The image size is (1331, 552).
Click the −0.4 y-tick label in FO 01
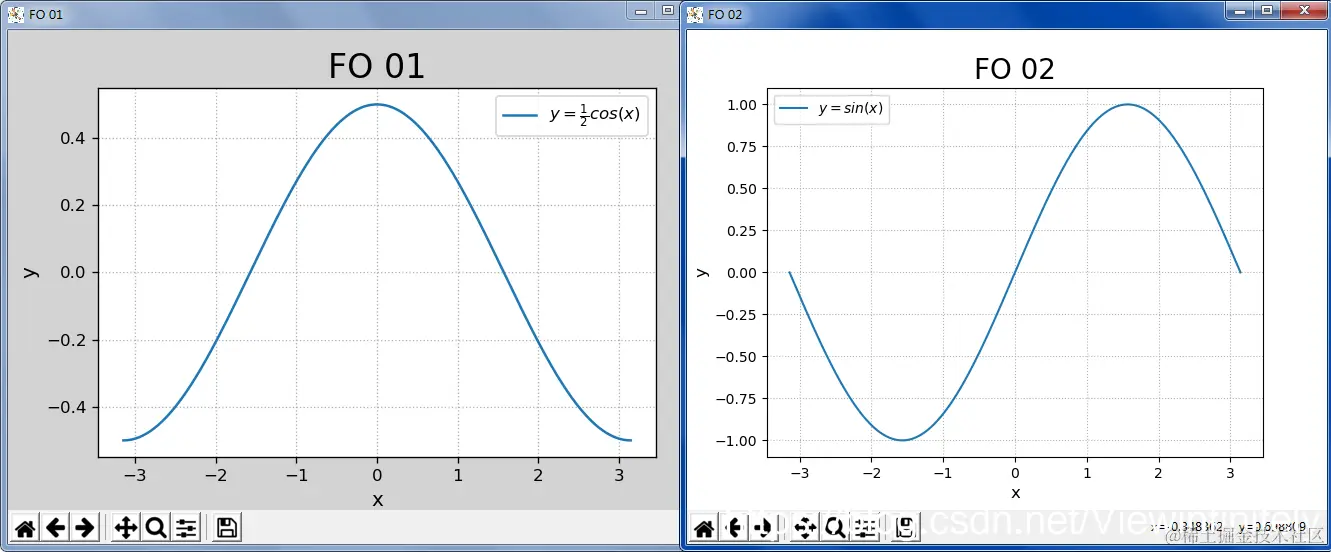tap(67, 407)
